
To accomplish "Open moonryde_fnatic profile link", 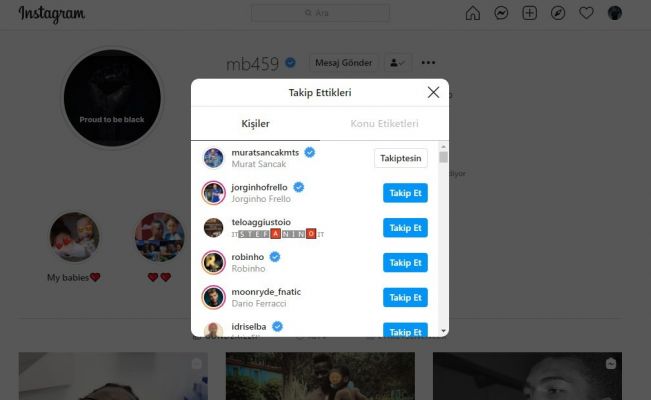I will (266, 292).
